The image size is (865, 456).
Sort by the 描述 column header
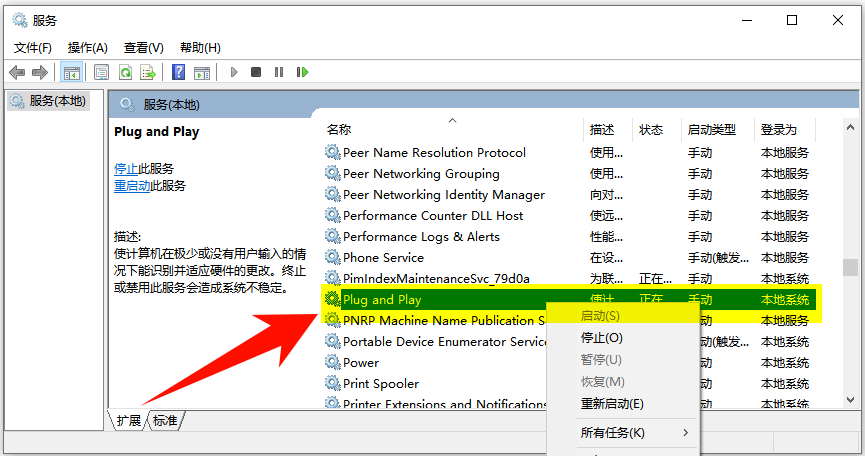click(607, 130)
